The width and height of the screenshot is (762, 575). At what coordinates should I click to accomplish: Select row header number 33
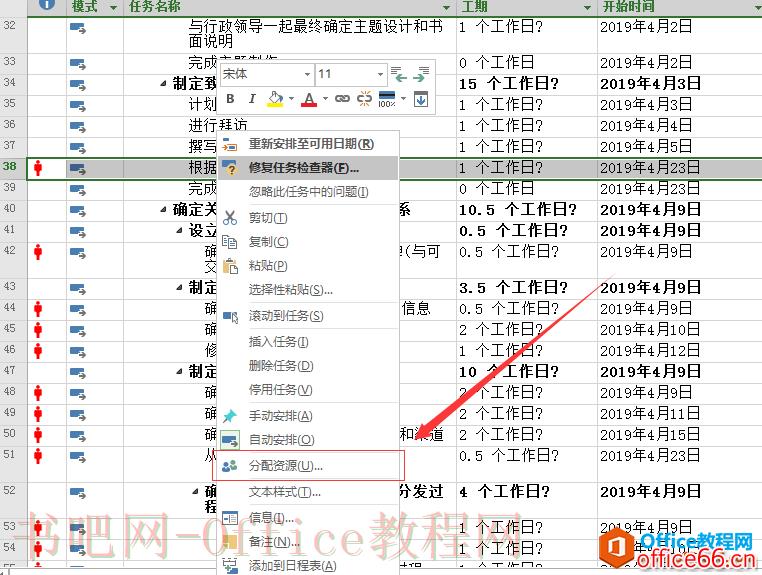pyautogui.click(x=10, y=61)
